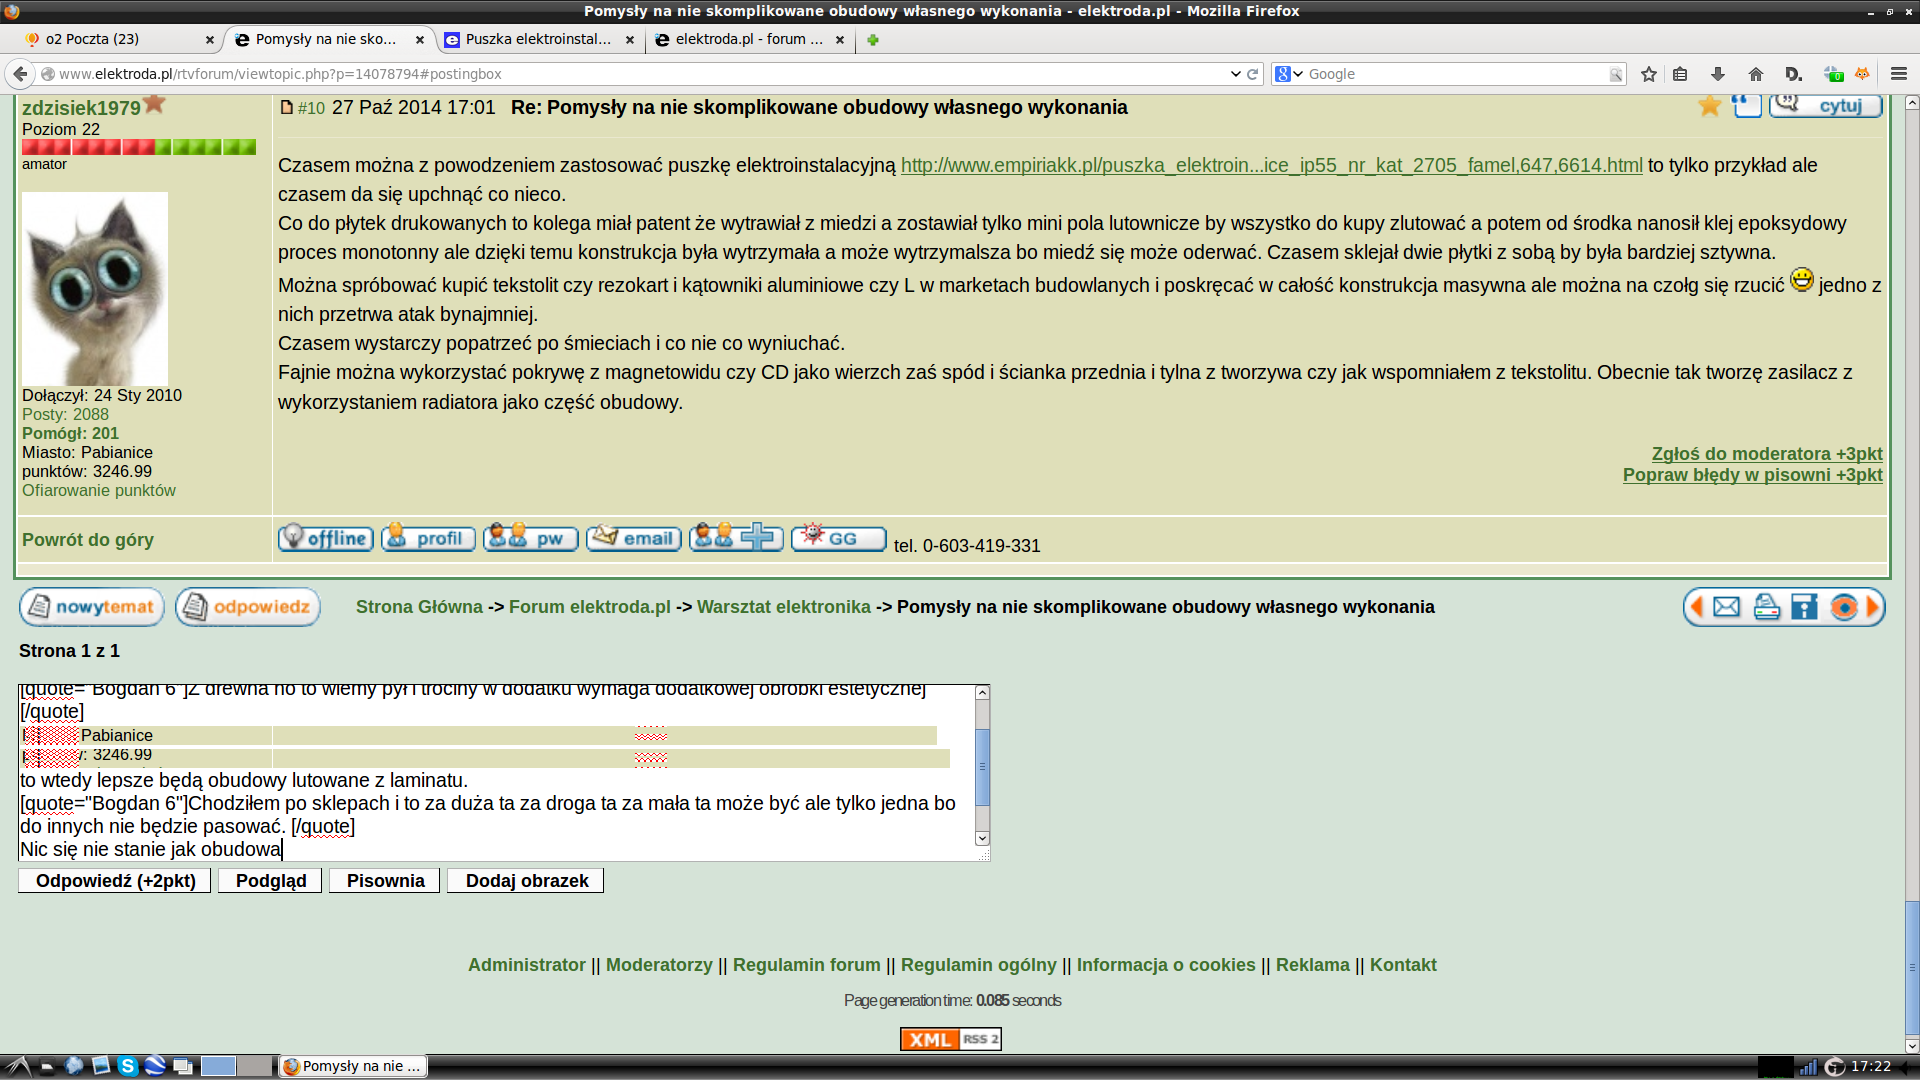Click the orange fox extension icon
Image resolution: width=1920 pixels, height=1080 pixels.
pyautogui.click(x=1862, y=74)
